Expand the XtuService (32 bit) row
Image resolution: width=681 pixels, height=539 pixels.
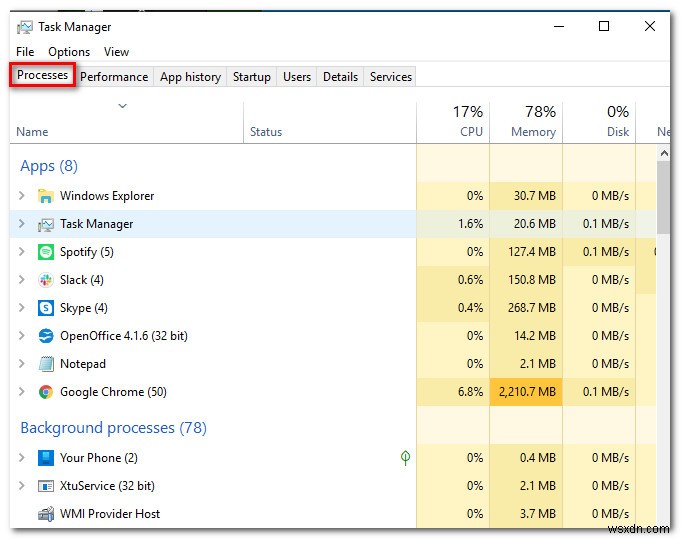pos(21,486)
